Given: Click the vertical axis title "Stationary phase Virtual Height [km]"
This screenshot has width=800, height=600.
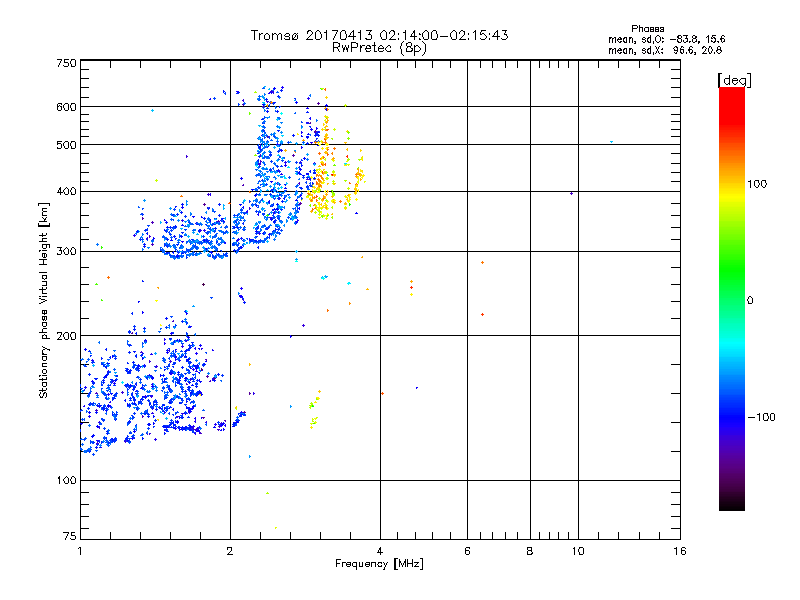Looking at the screenshot, I should (43, 300).
